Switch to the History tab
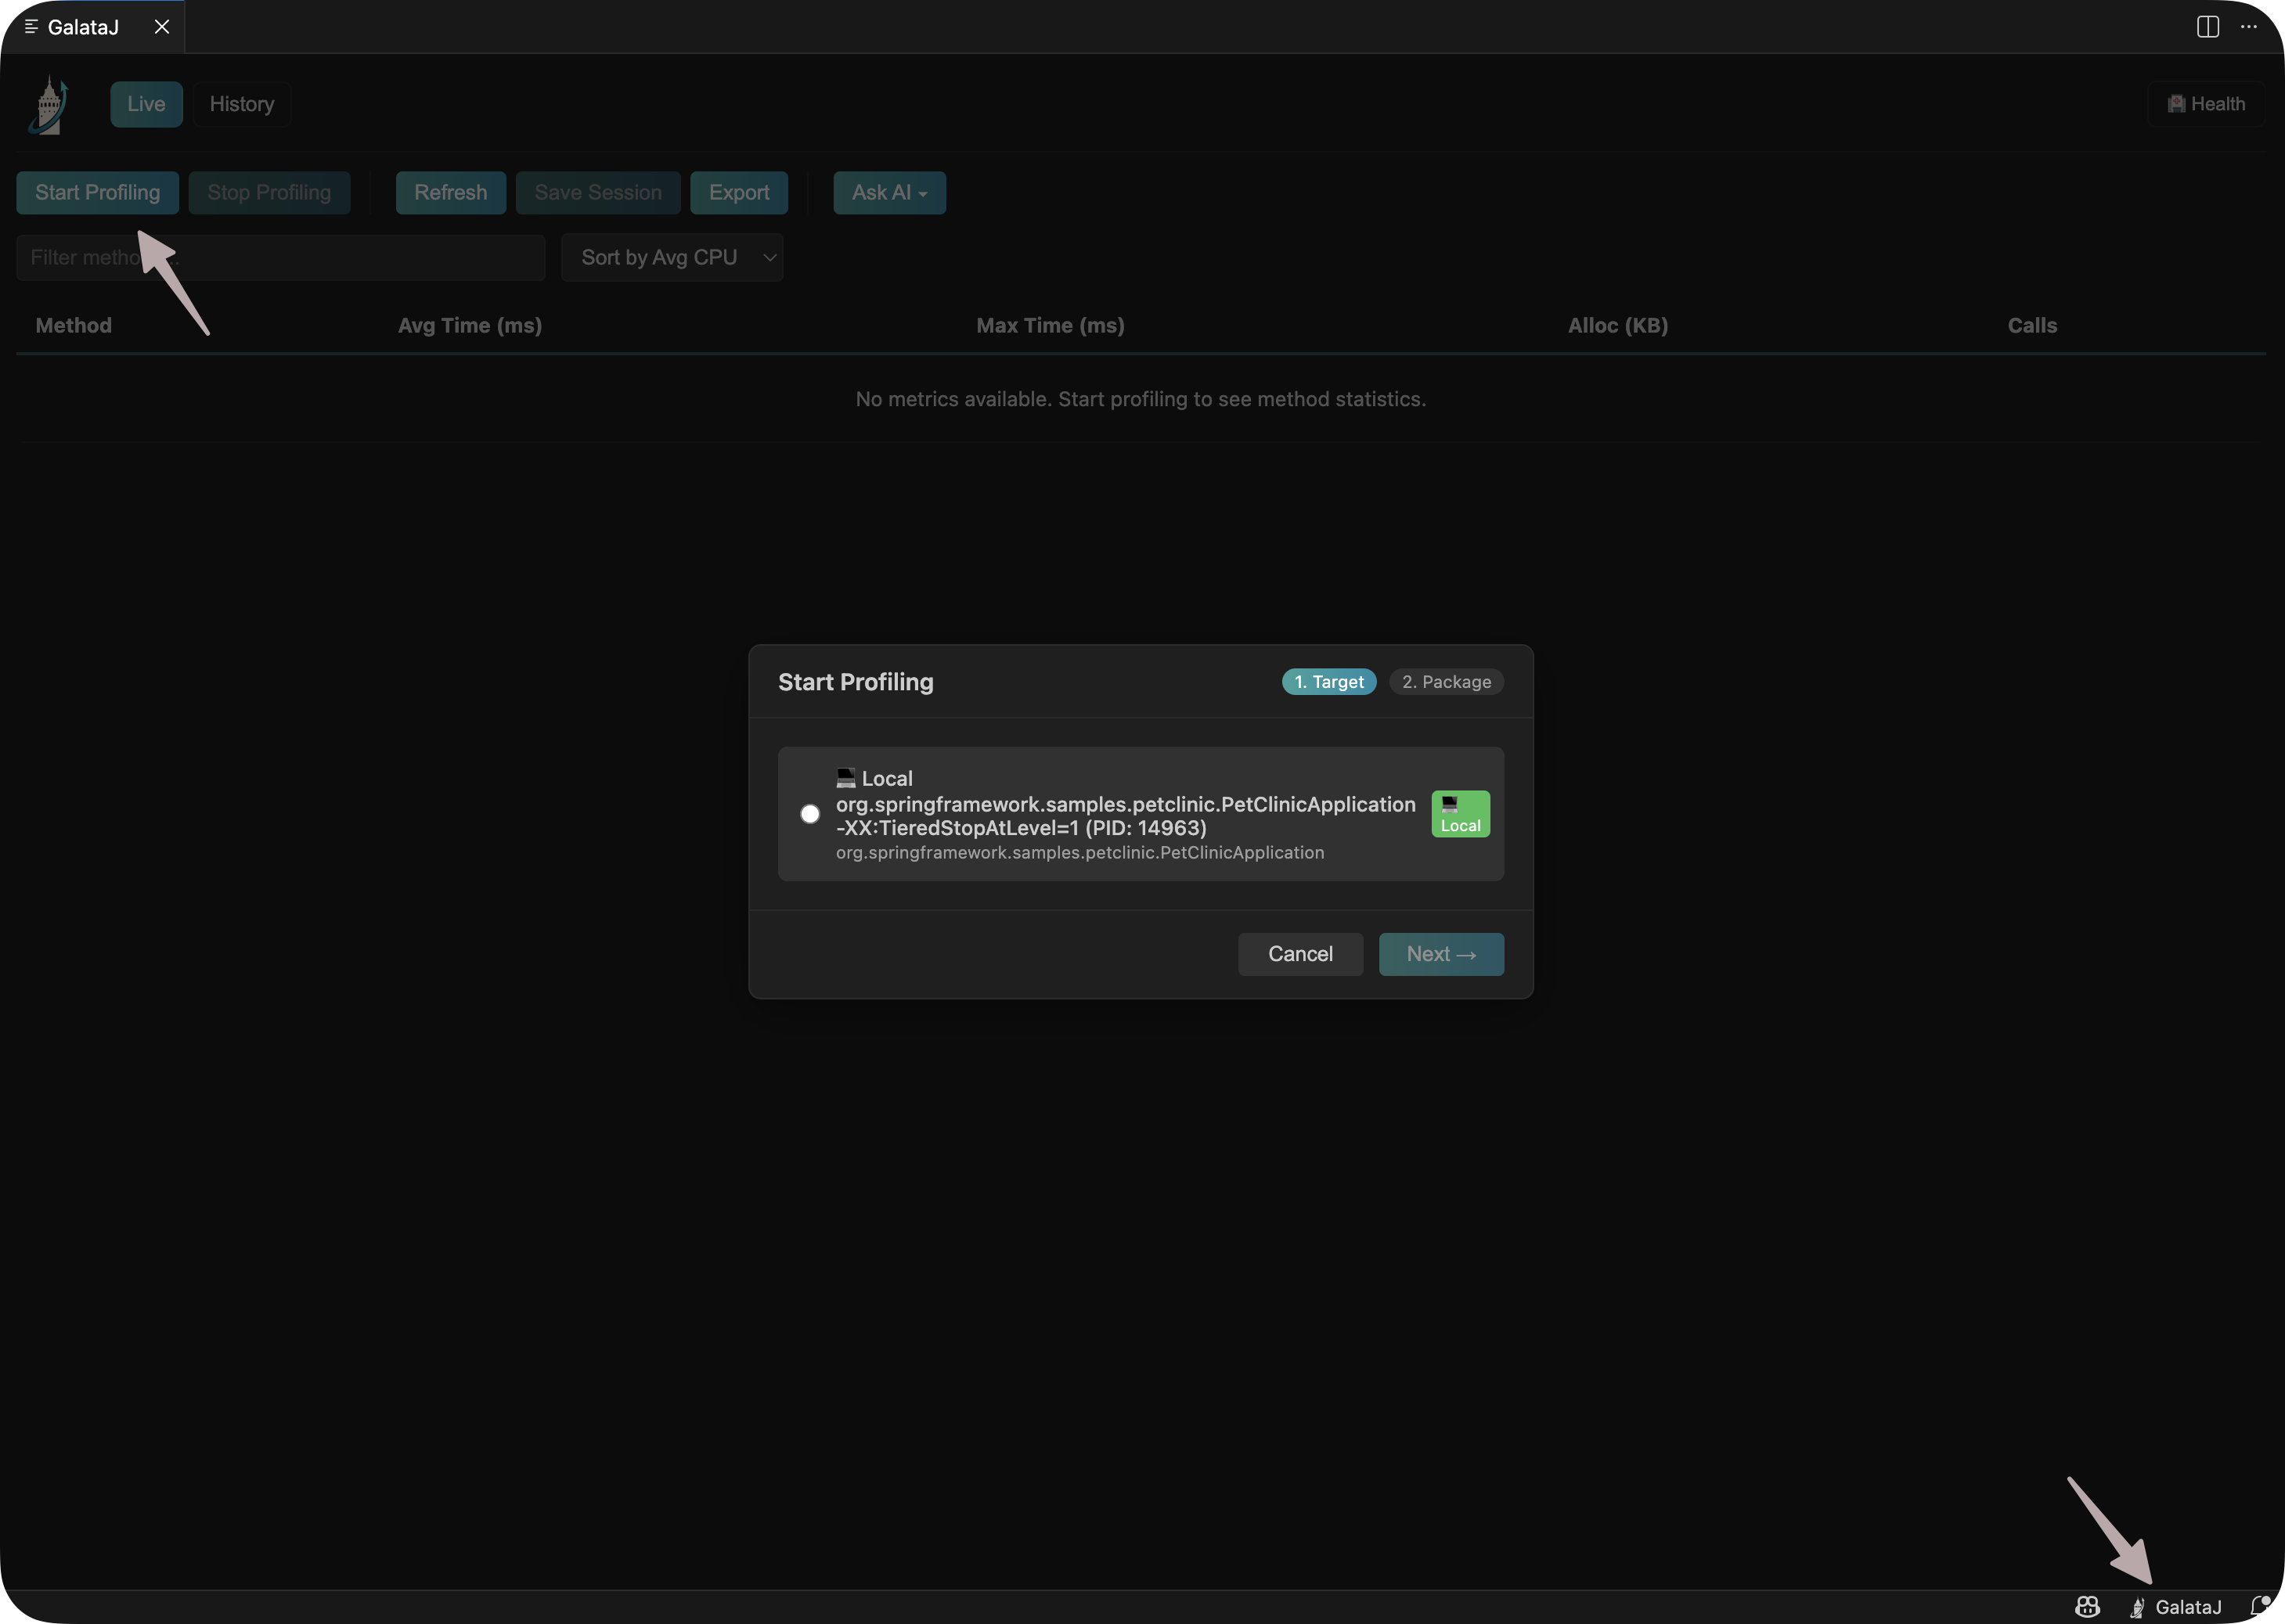The height and width of the screenshot is (1624, 2285). (241, 104)
